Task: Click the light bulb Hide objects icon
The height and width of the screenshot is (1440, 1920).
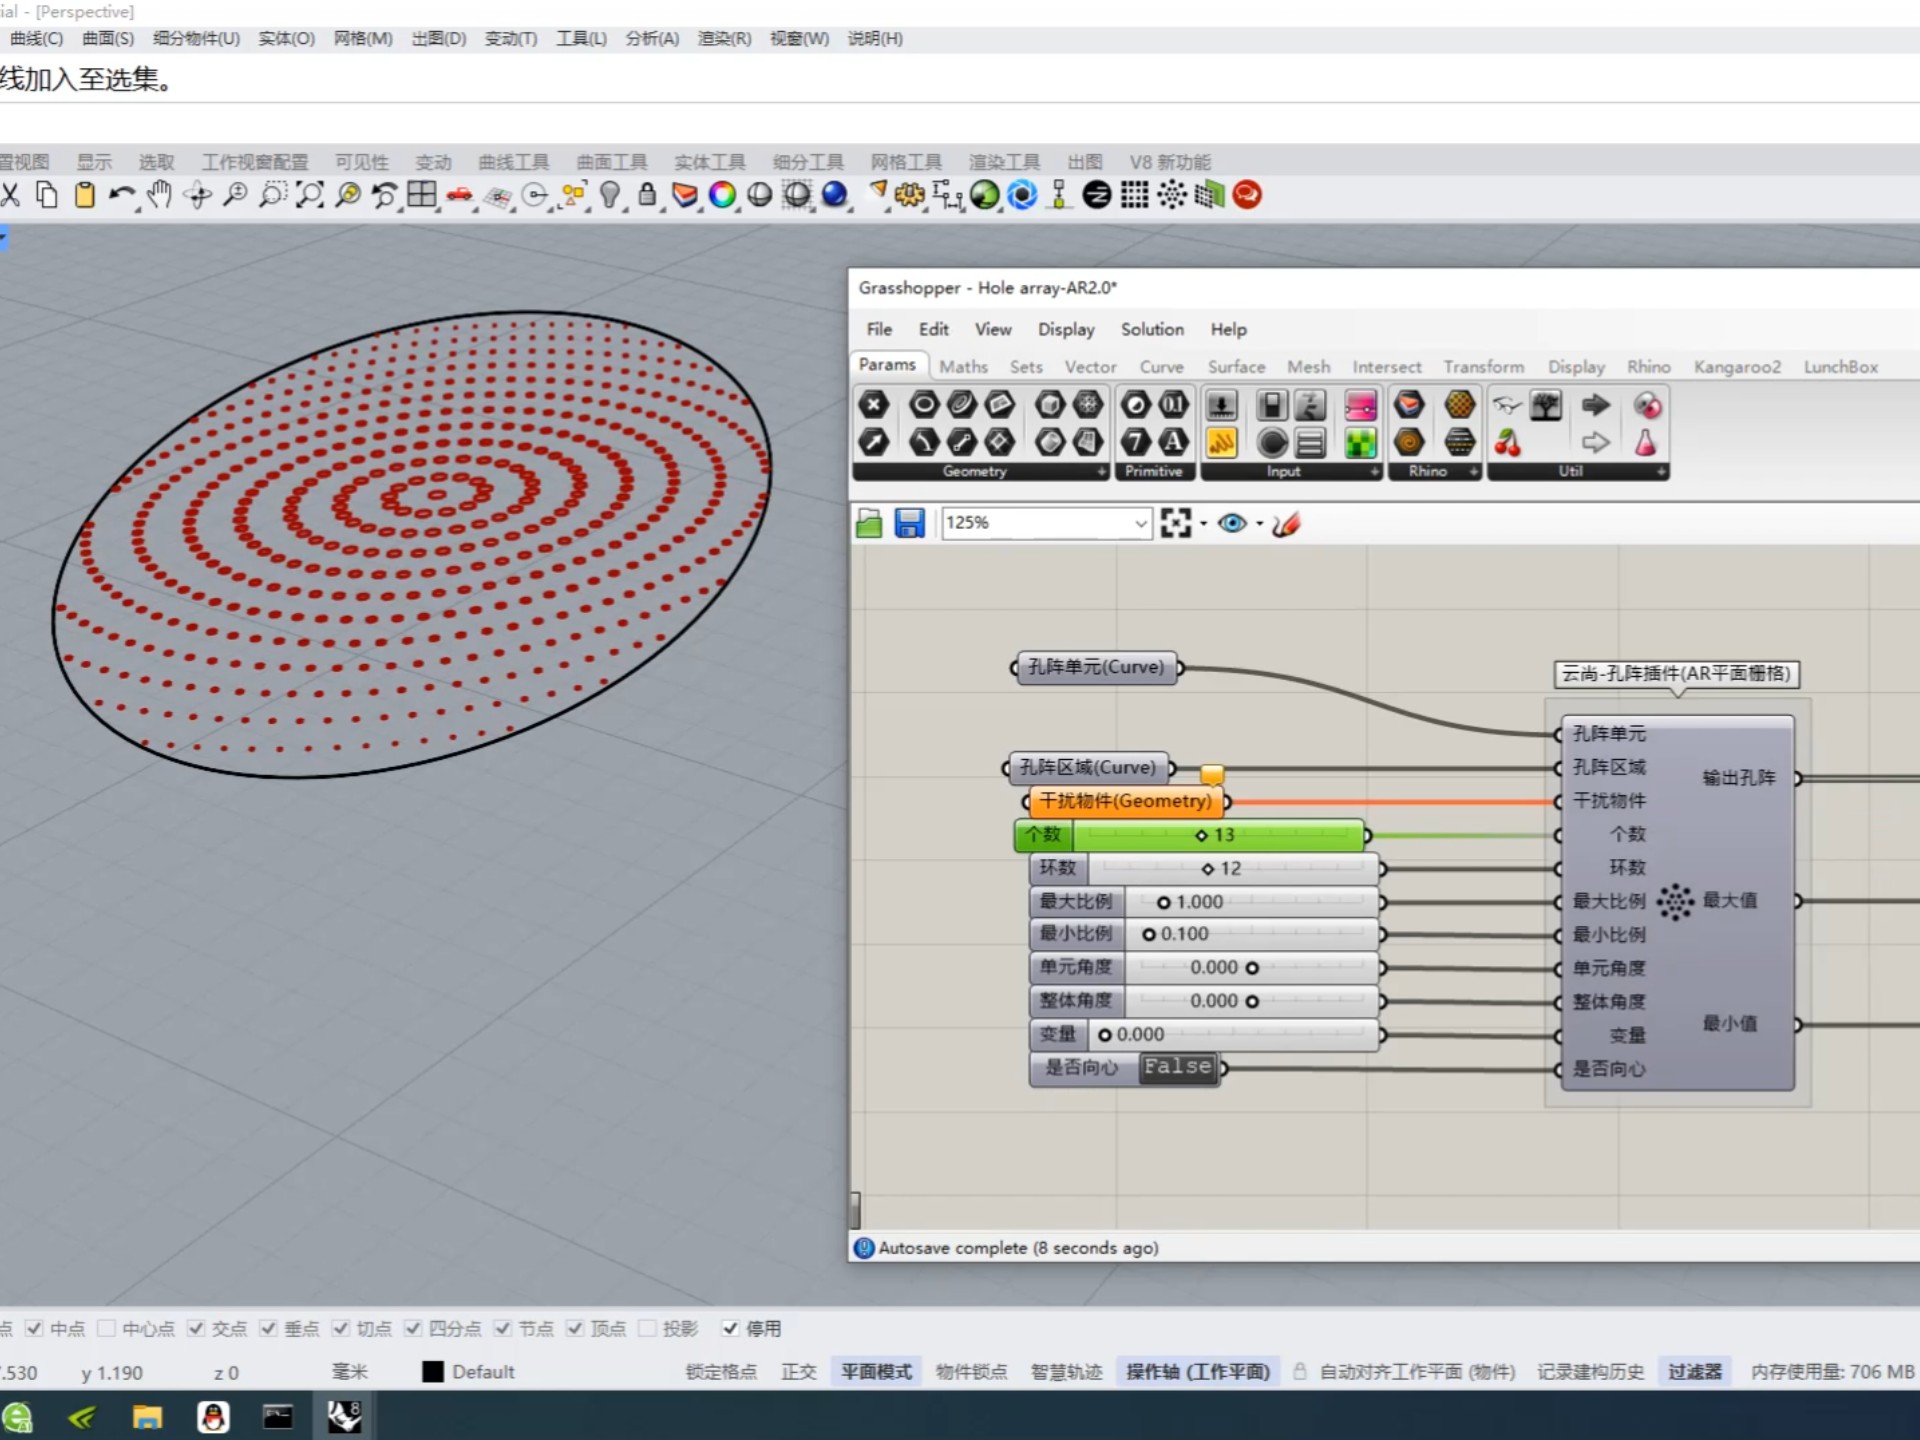Action: click(x=610, y=195)
